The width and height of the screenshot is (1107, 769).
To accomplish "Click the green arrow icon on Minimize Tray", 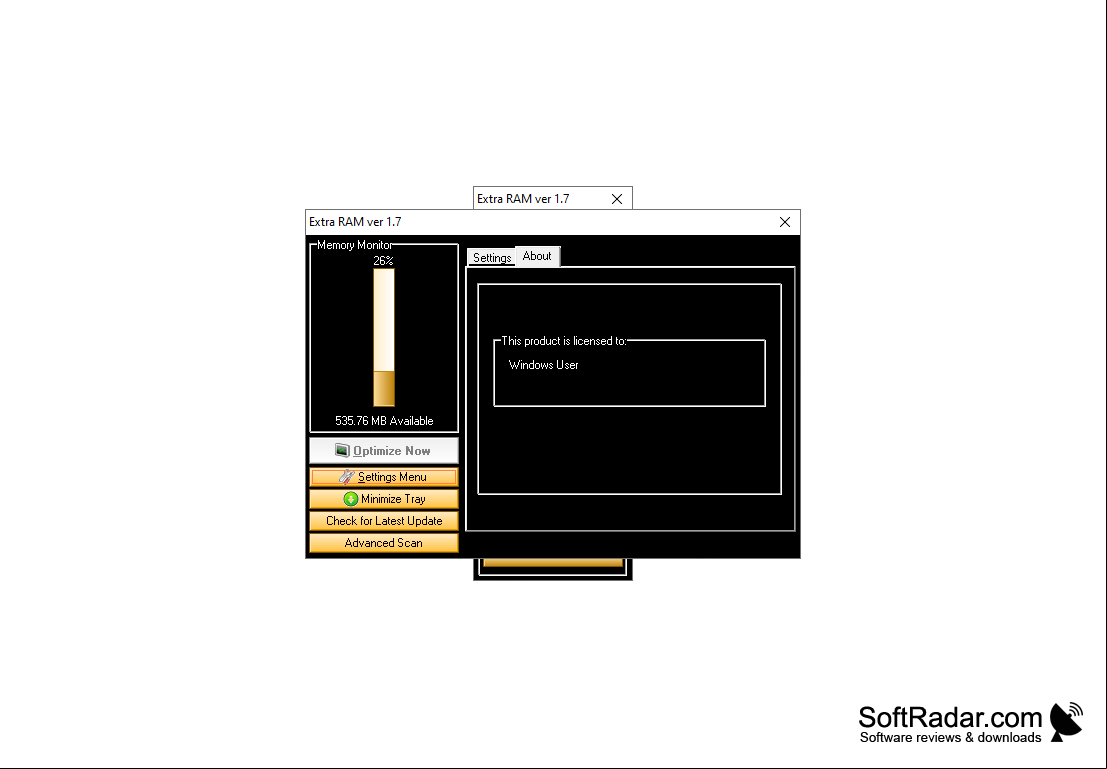I will point(351,499).
